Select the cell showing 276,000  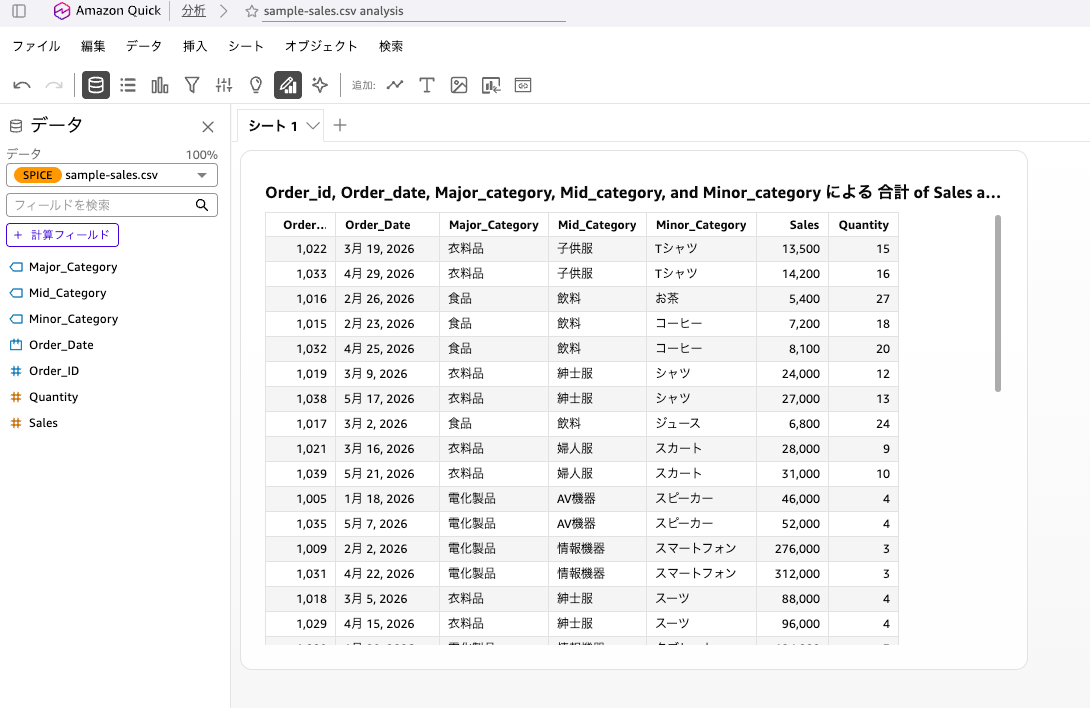click(x=792, y=549)
